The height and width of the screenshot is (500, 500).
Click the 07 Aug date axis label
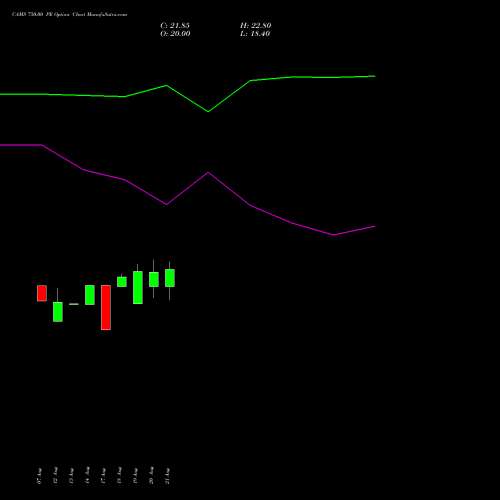click(x=39, y=476)
